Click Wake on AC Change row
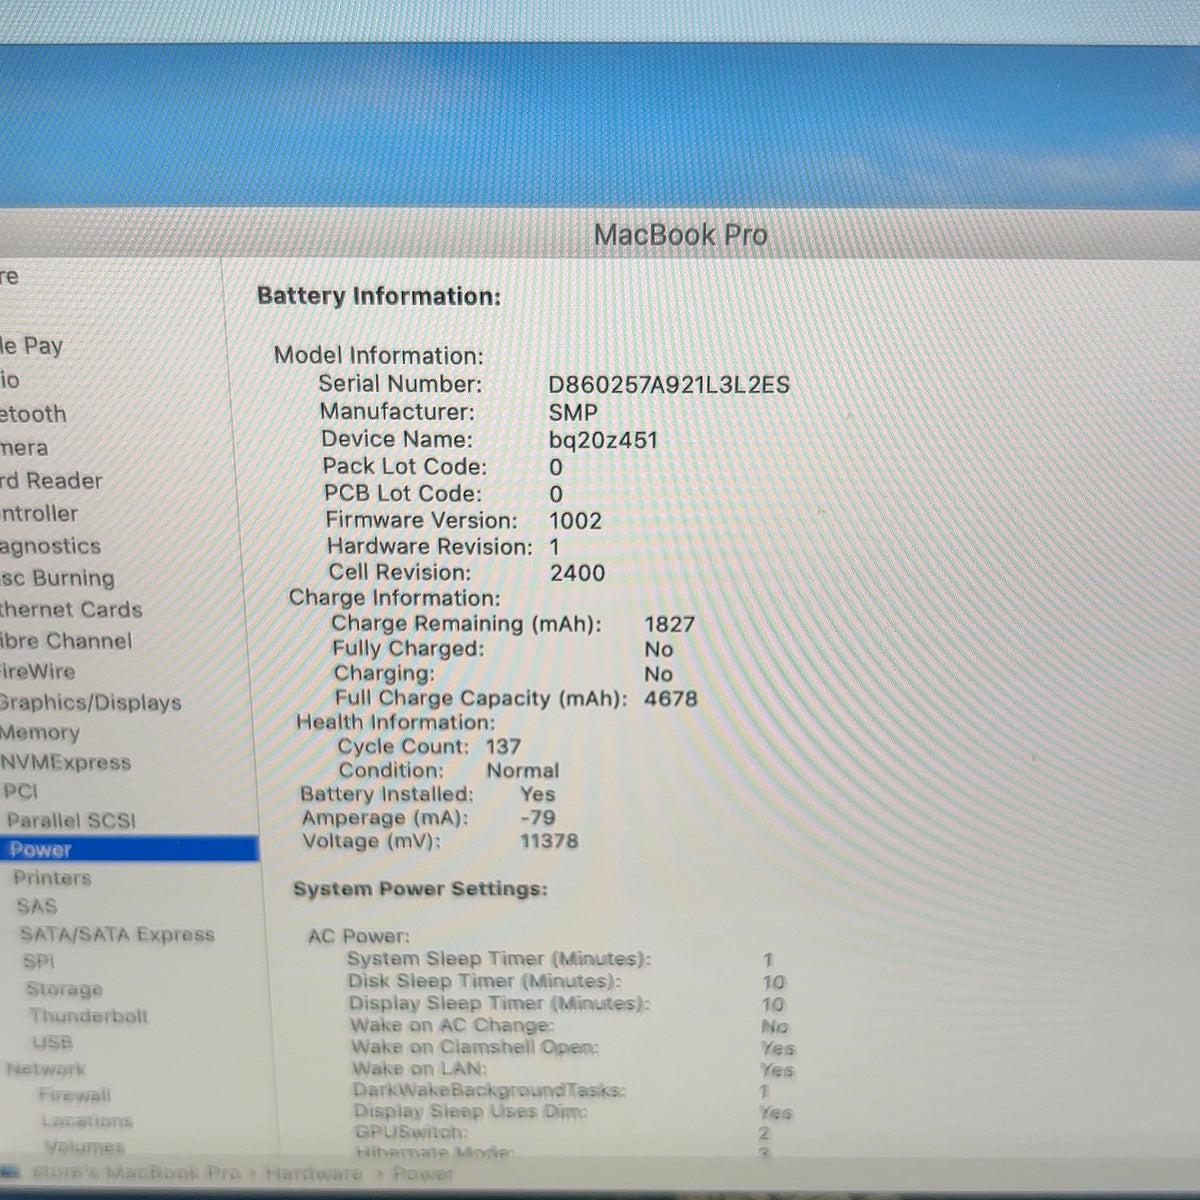This screenshot has height=1200, width=1200. (x=569, y=1026)
